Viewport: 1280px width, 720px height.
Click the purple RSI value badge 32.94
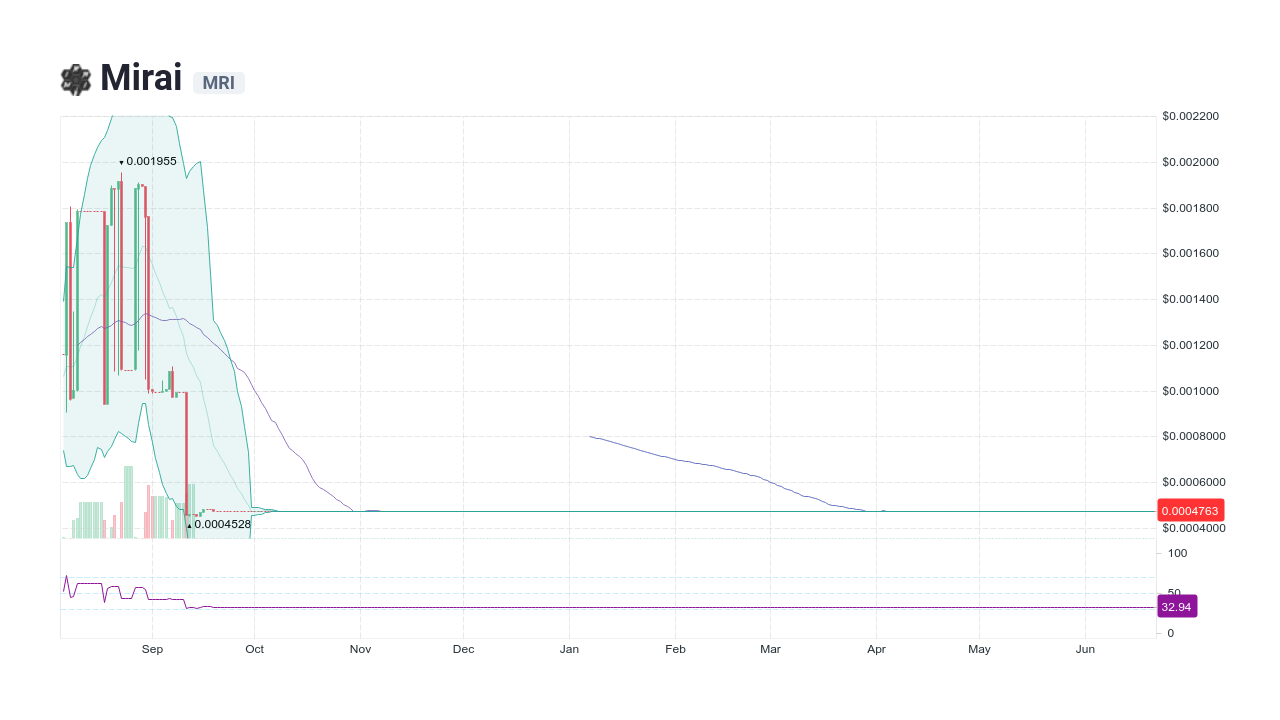coord(1177,605)
